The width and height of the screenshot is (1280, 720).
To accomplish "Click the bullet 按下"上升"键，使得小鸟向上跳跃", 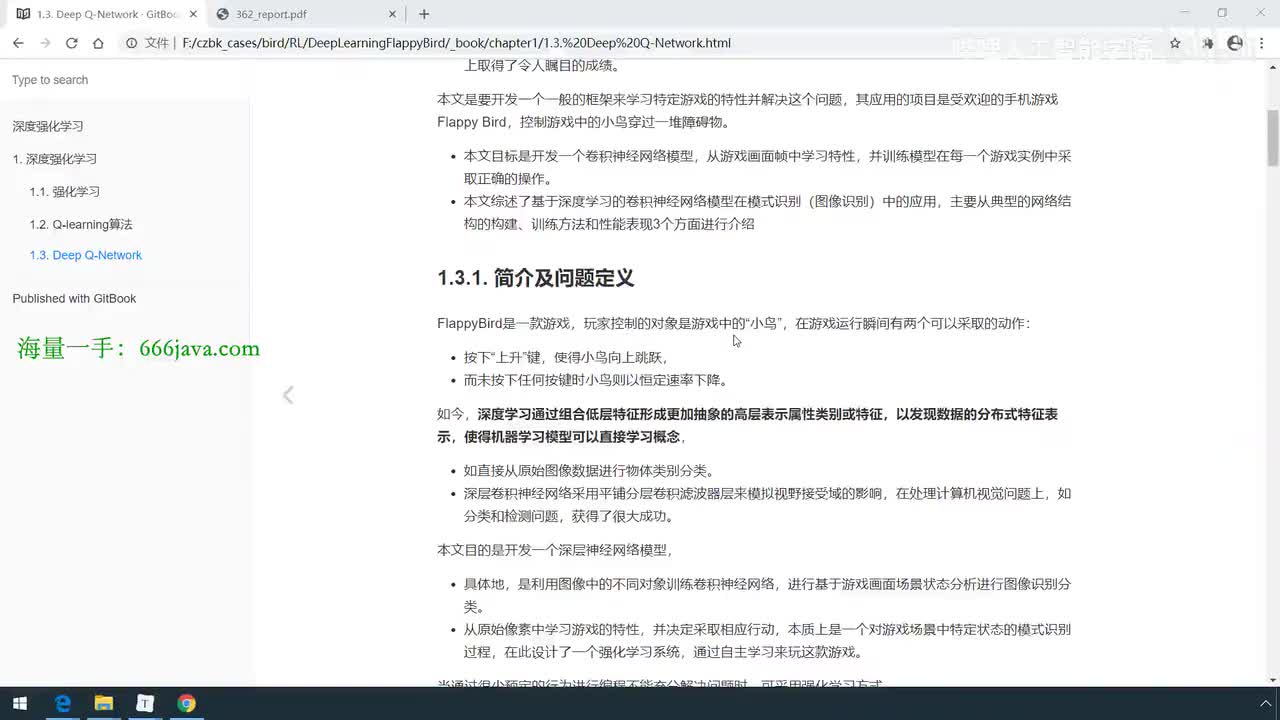I will (565, 357).
